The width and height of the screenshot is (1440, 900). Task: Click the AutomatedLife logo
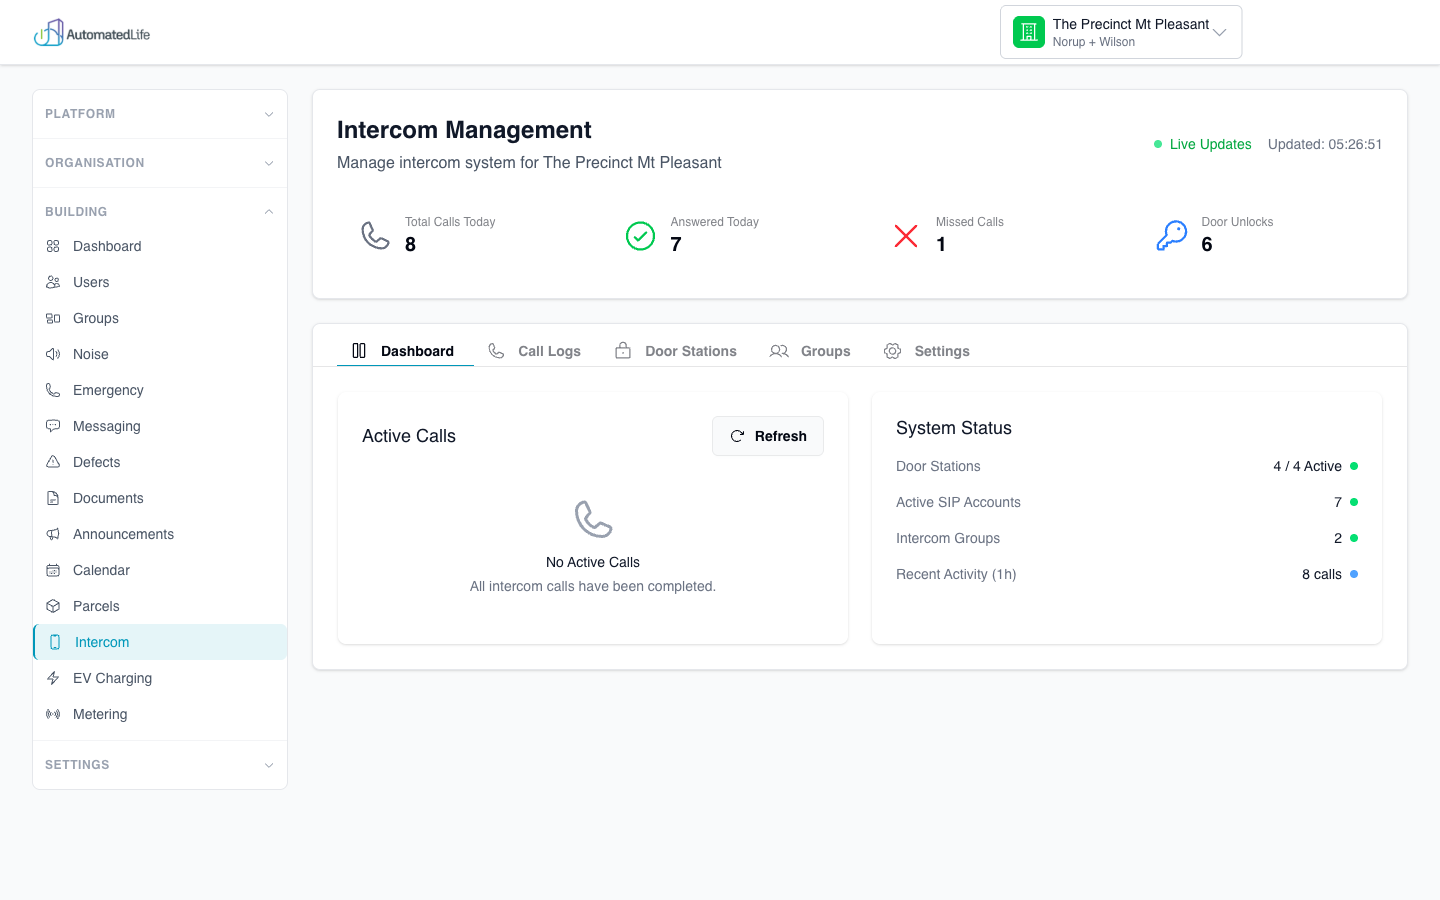click(x=92, y=31)
